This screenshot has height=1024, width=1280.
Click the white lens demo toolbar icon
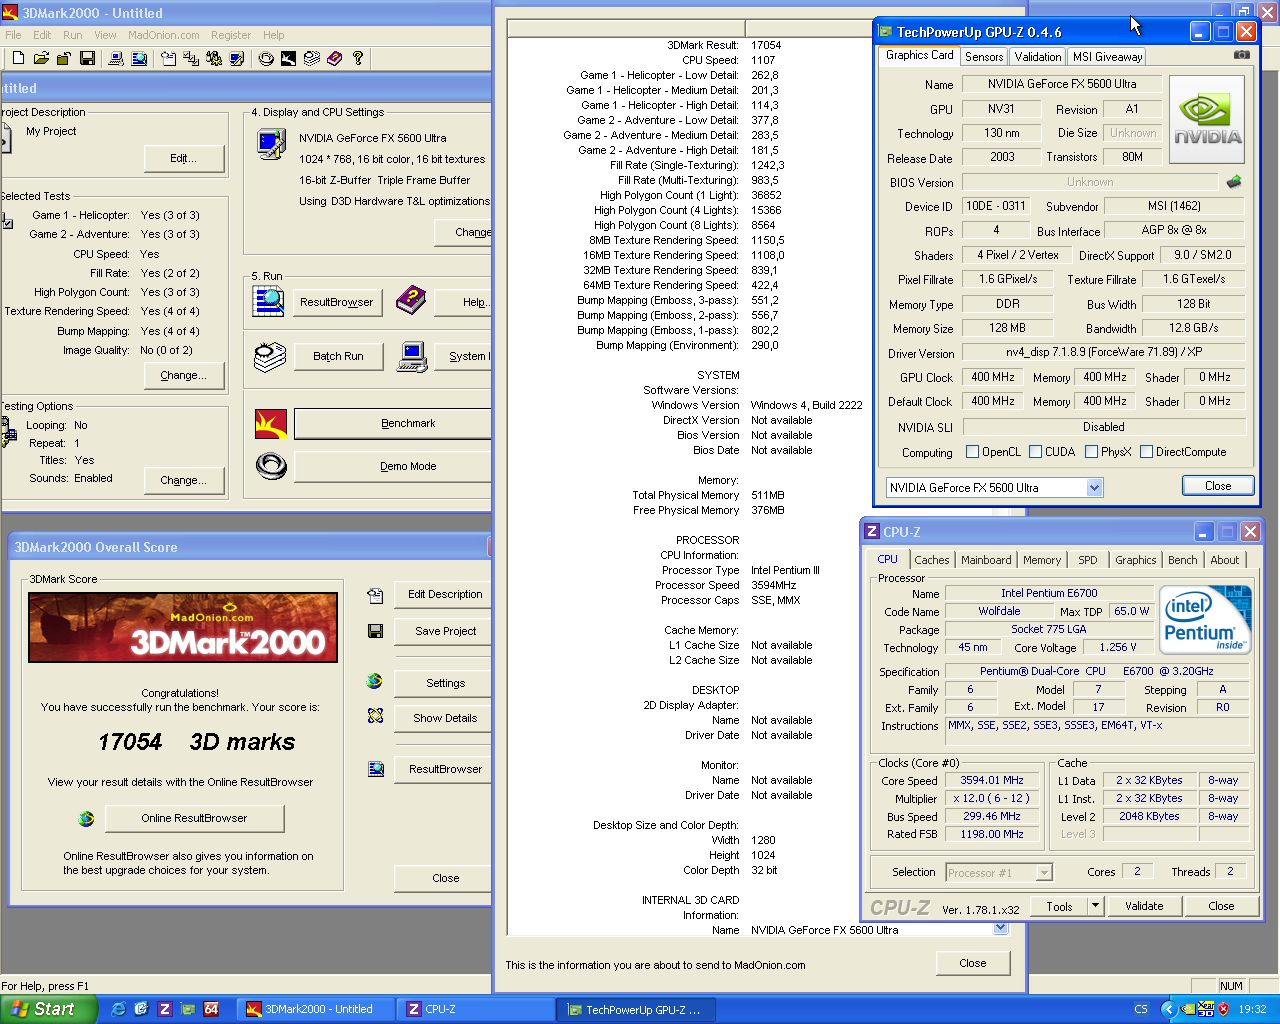pos(266,59)
